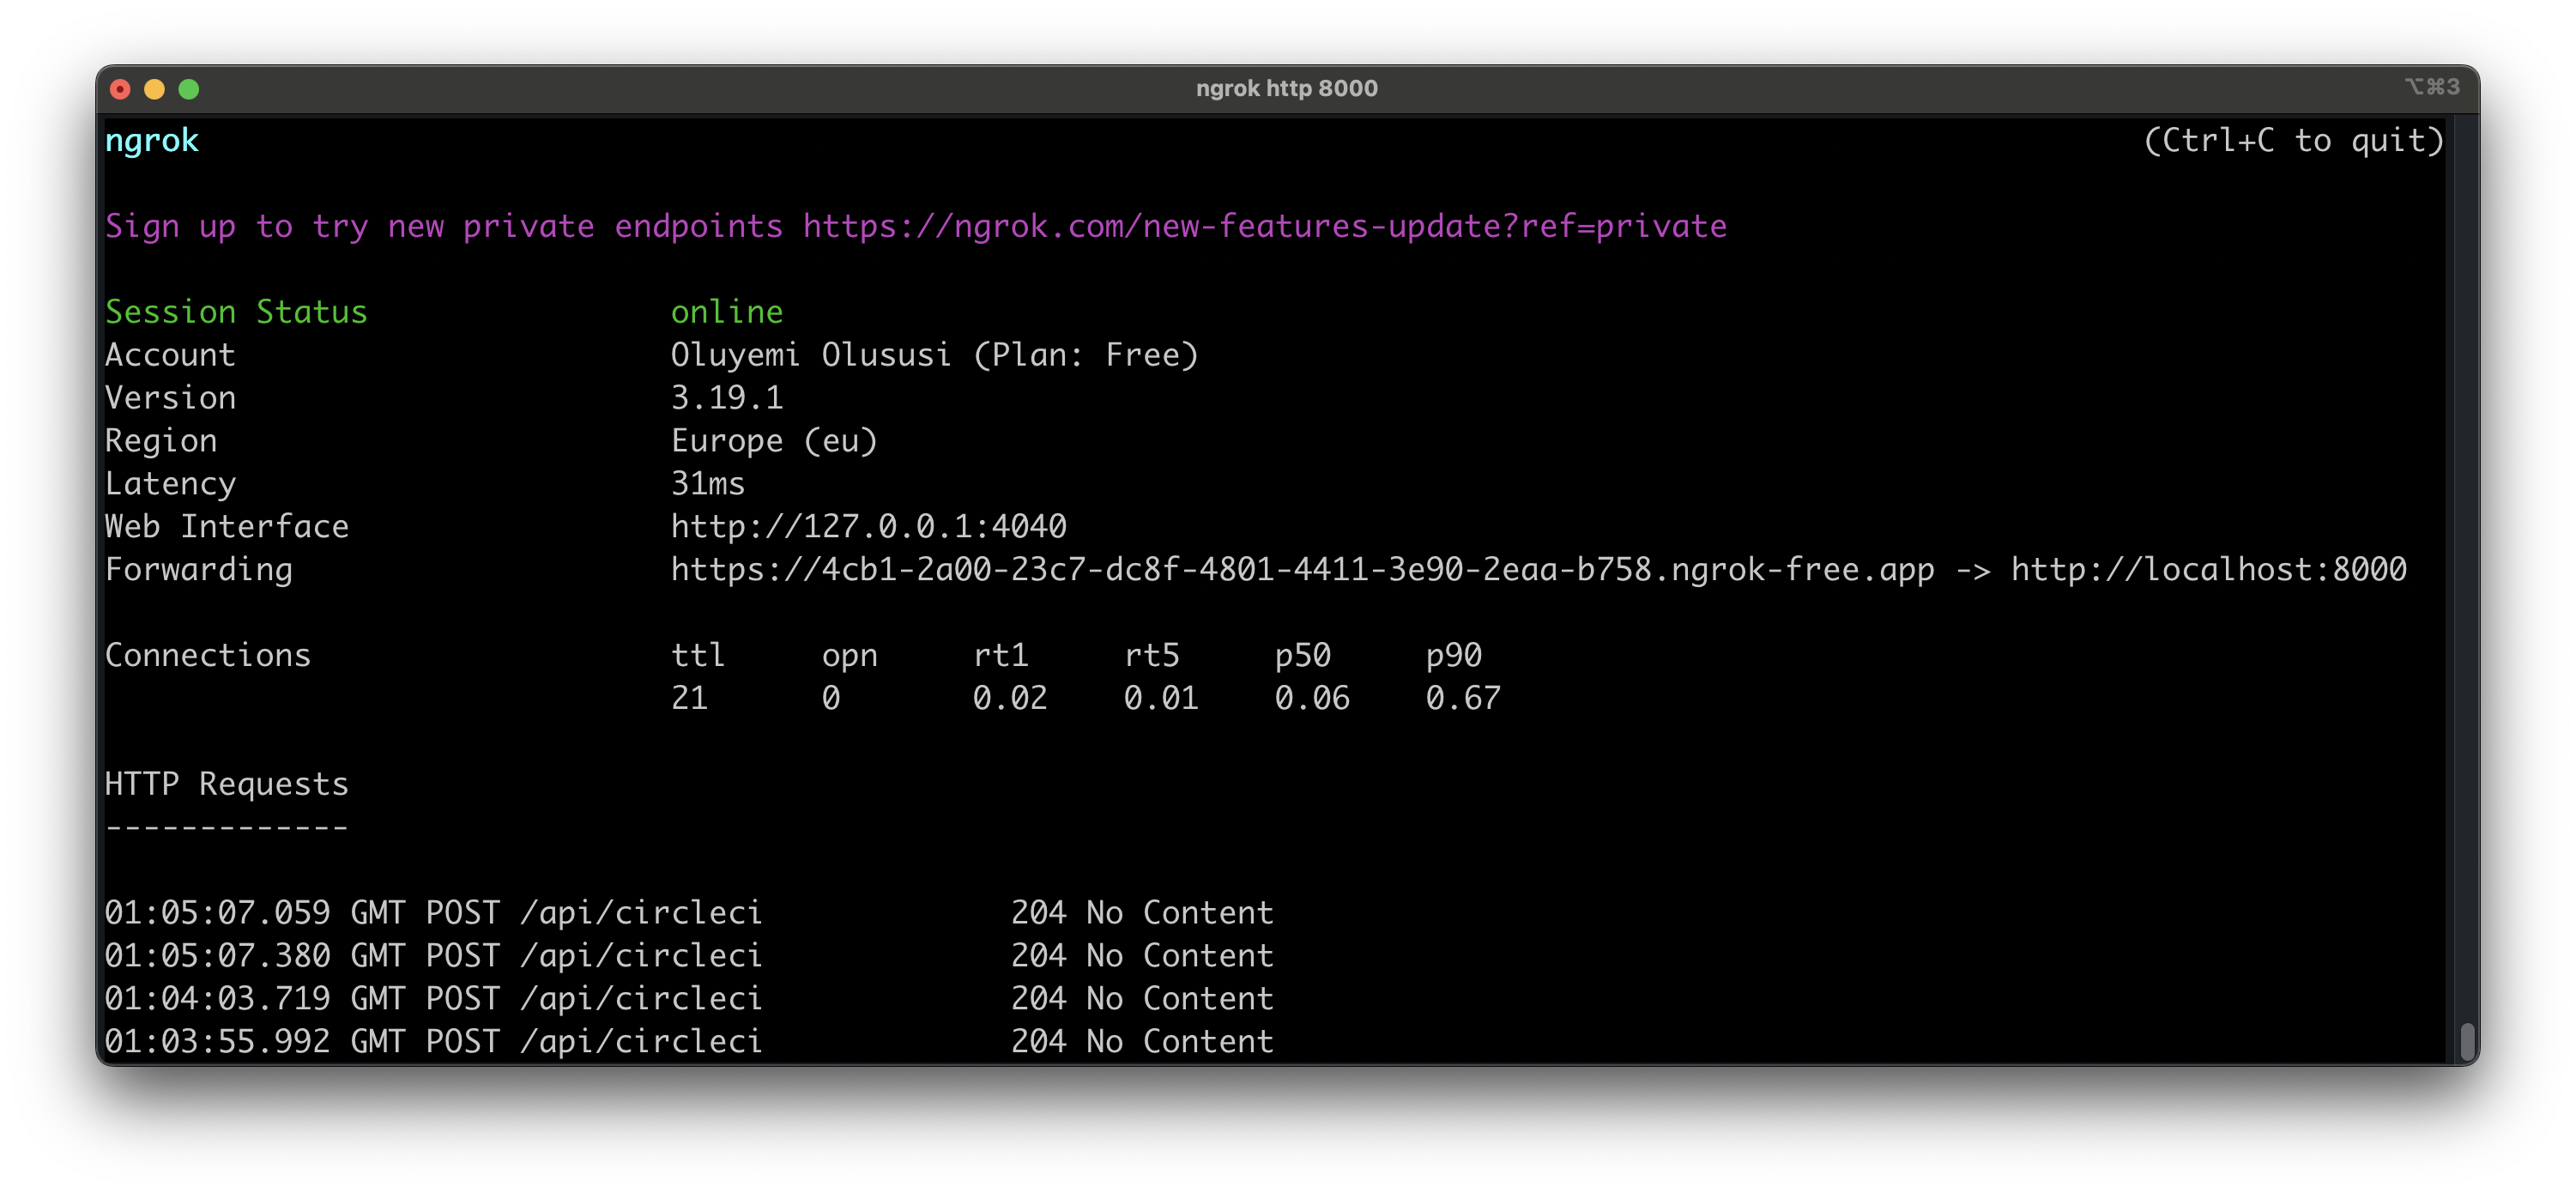Click the green ngrok logo text
This screenshot has width=2576, height=1193.
[151, 140]
